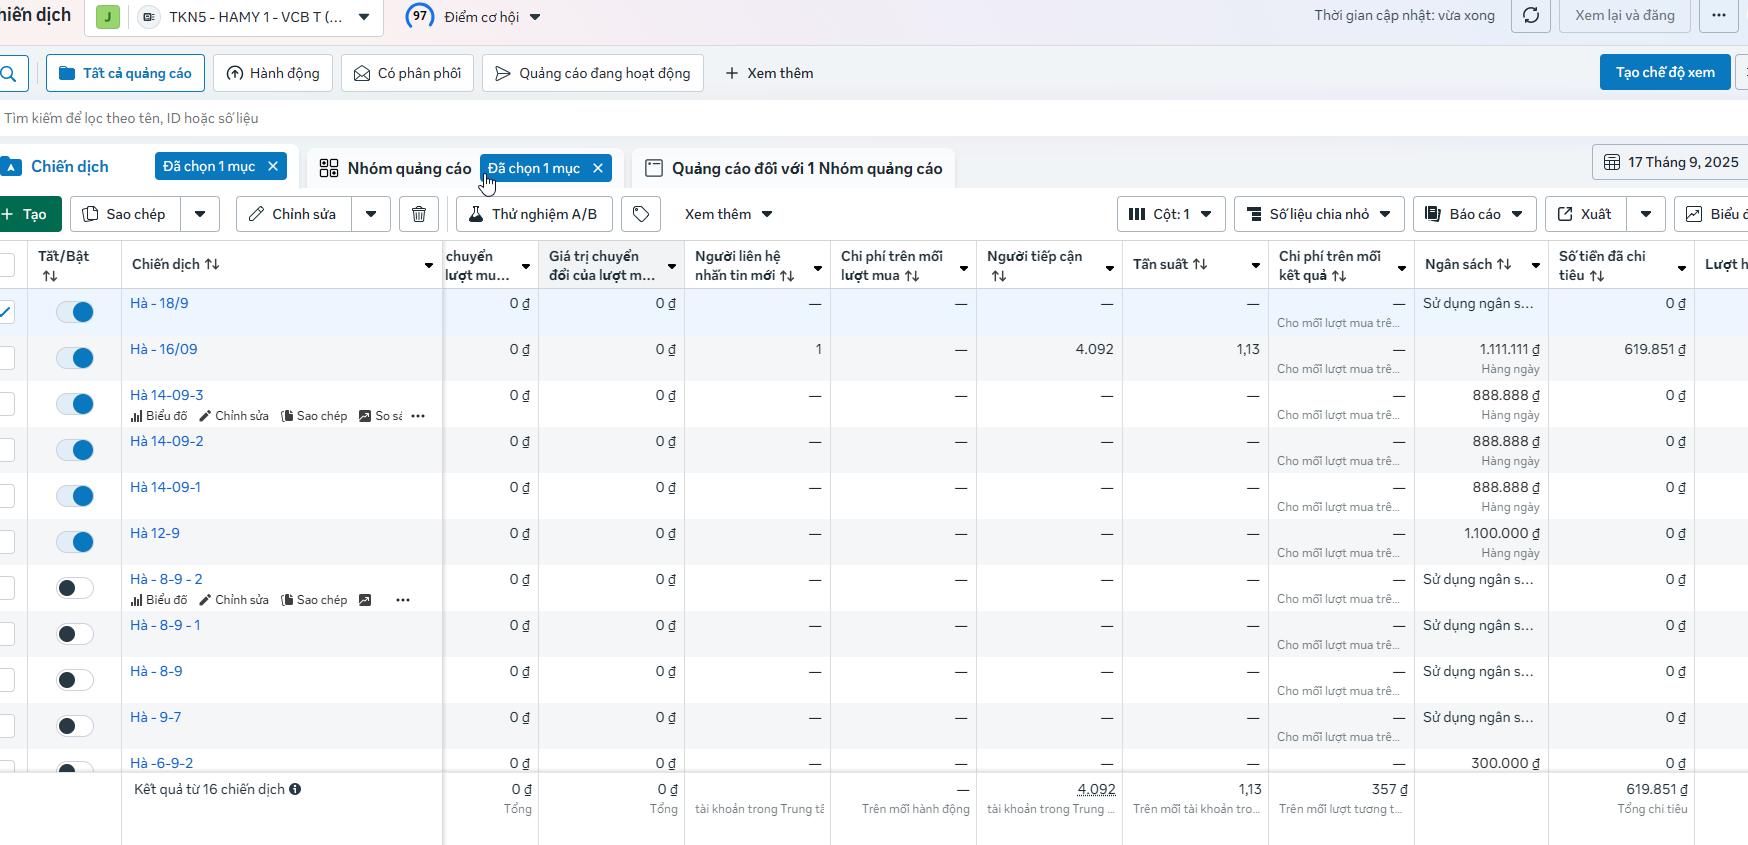
Task: Click Biểu đồ under Hà 14-09-3
Action: coord(159,416)
